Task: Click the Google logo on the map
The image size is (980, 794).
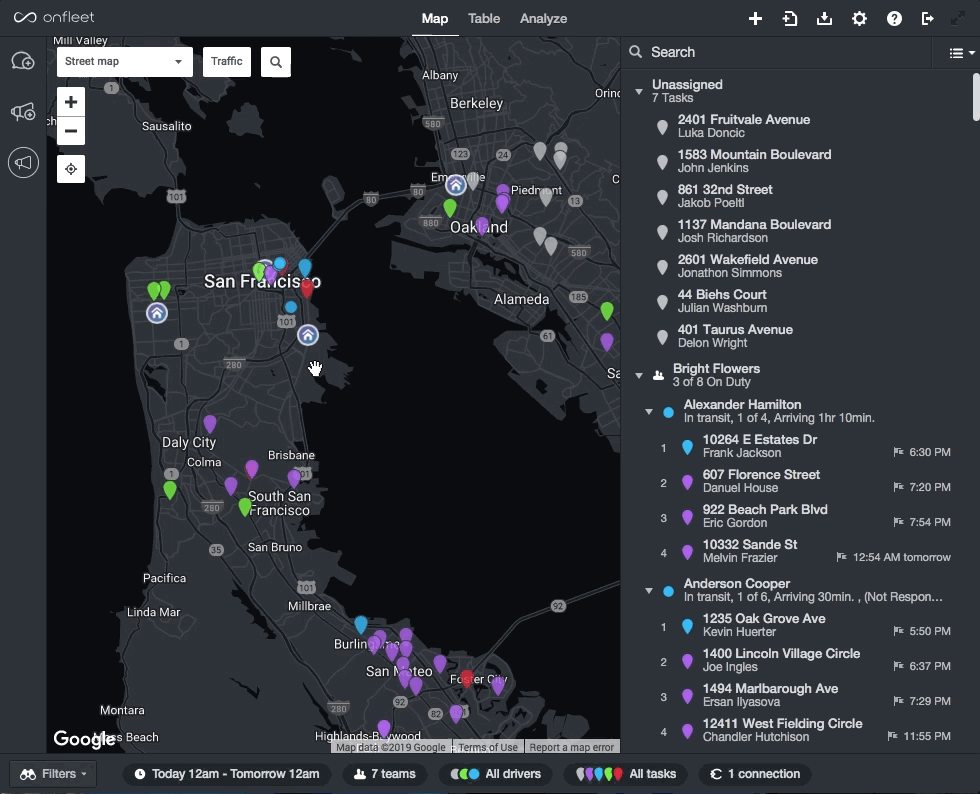Action: (84, 739)
